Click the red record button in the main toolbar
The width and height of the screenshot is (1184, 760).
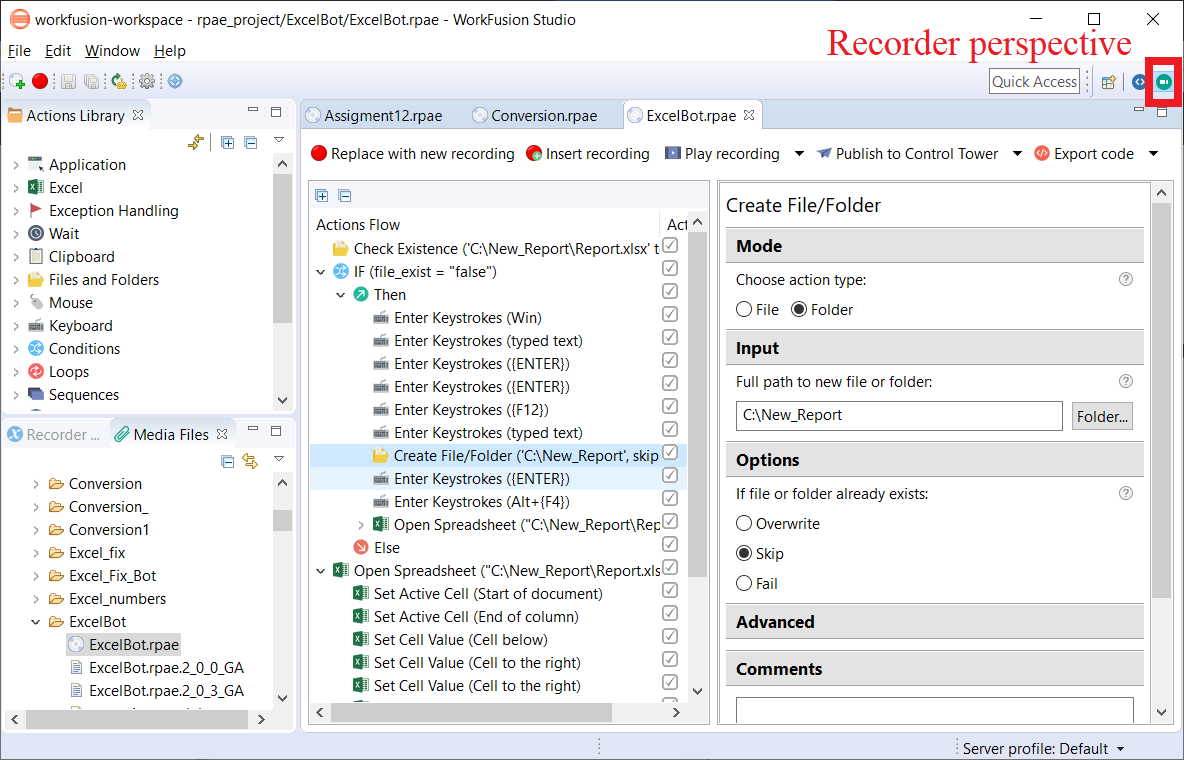[x=40, y=81]
